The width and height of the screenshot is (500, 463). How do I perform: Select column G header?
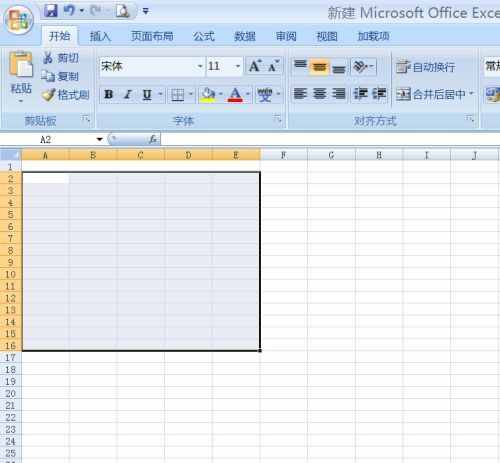coord(331,155)
